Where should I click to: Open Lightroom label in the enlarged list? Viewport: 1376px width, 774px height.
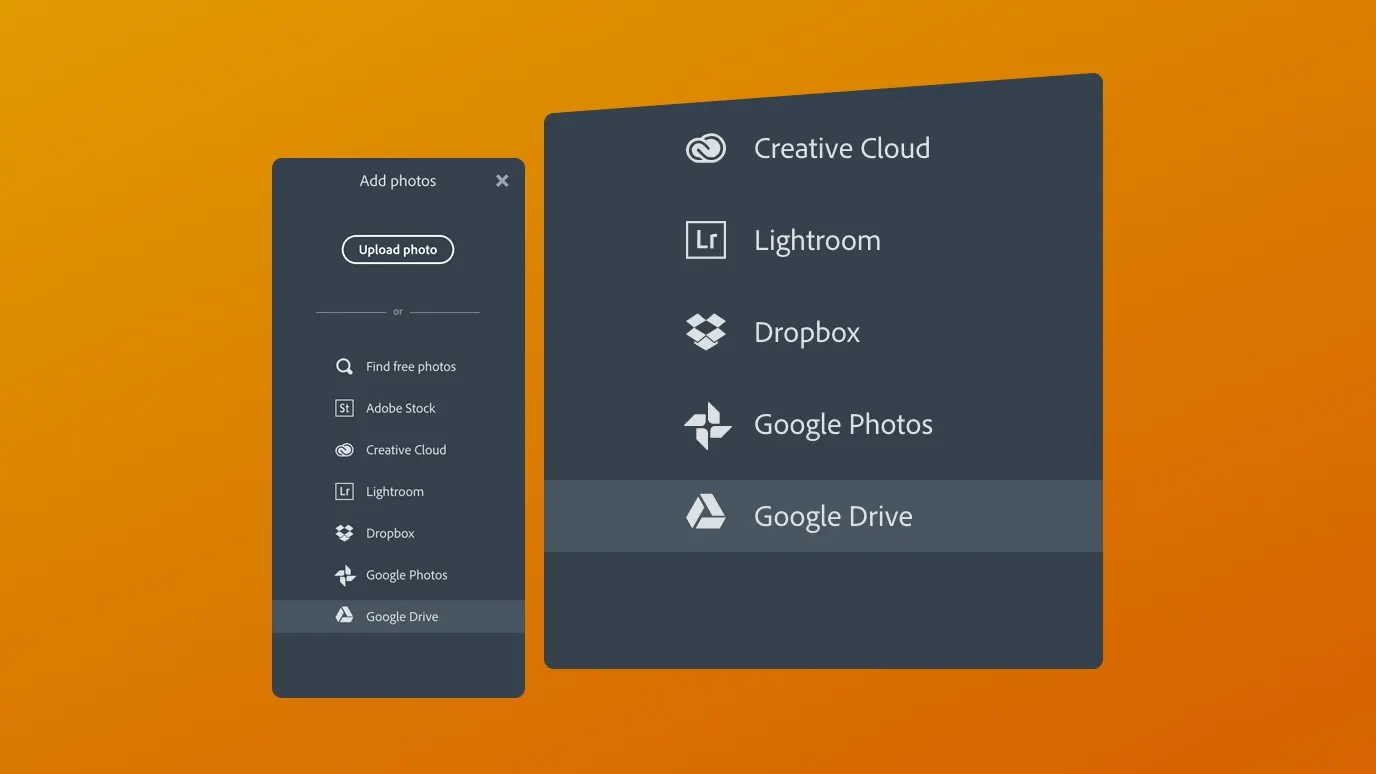pos(817,241)
